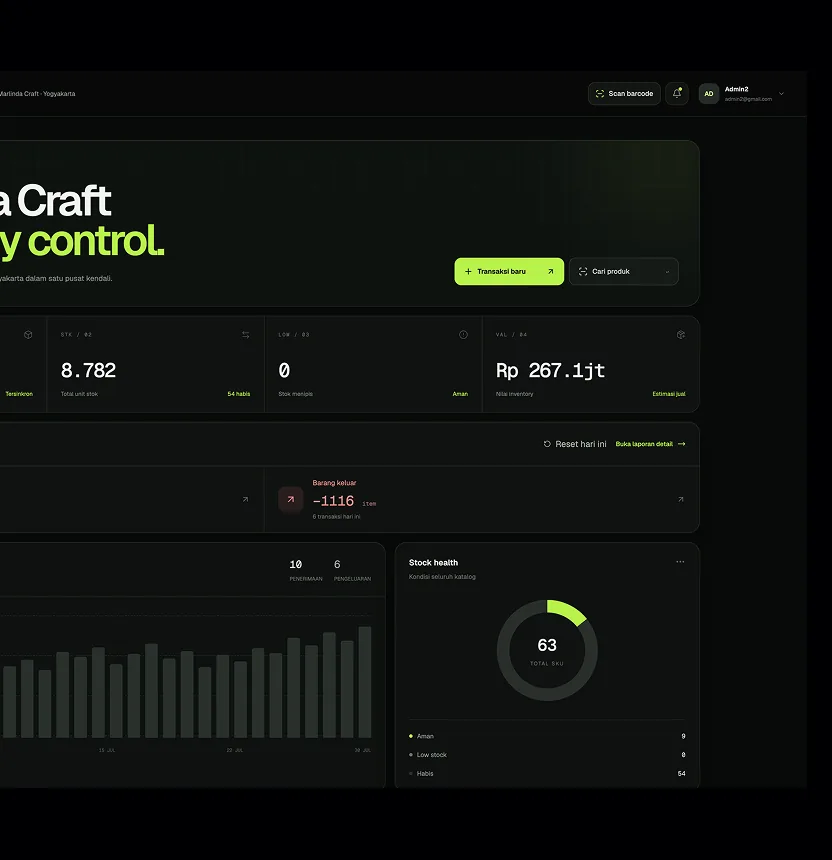
Task: Click the red Barang keluar arrow icon
Action: [x=291, y=499]
